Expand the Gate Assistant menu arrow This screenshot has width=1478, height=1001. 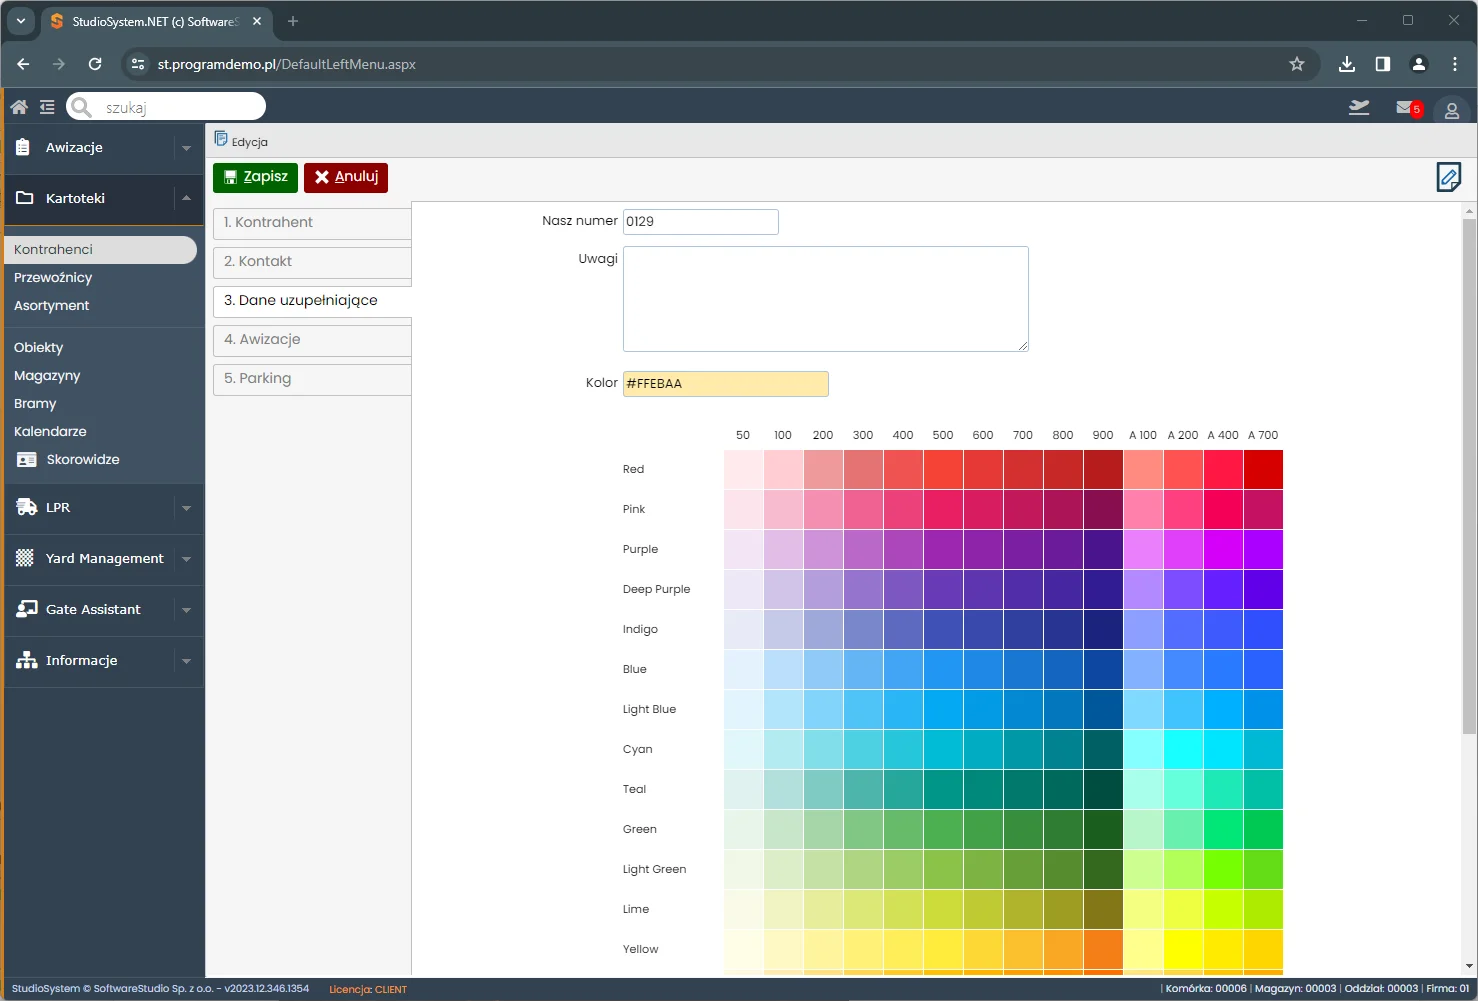(x=186, y=610)
